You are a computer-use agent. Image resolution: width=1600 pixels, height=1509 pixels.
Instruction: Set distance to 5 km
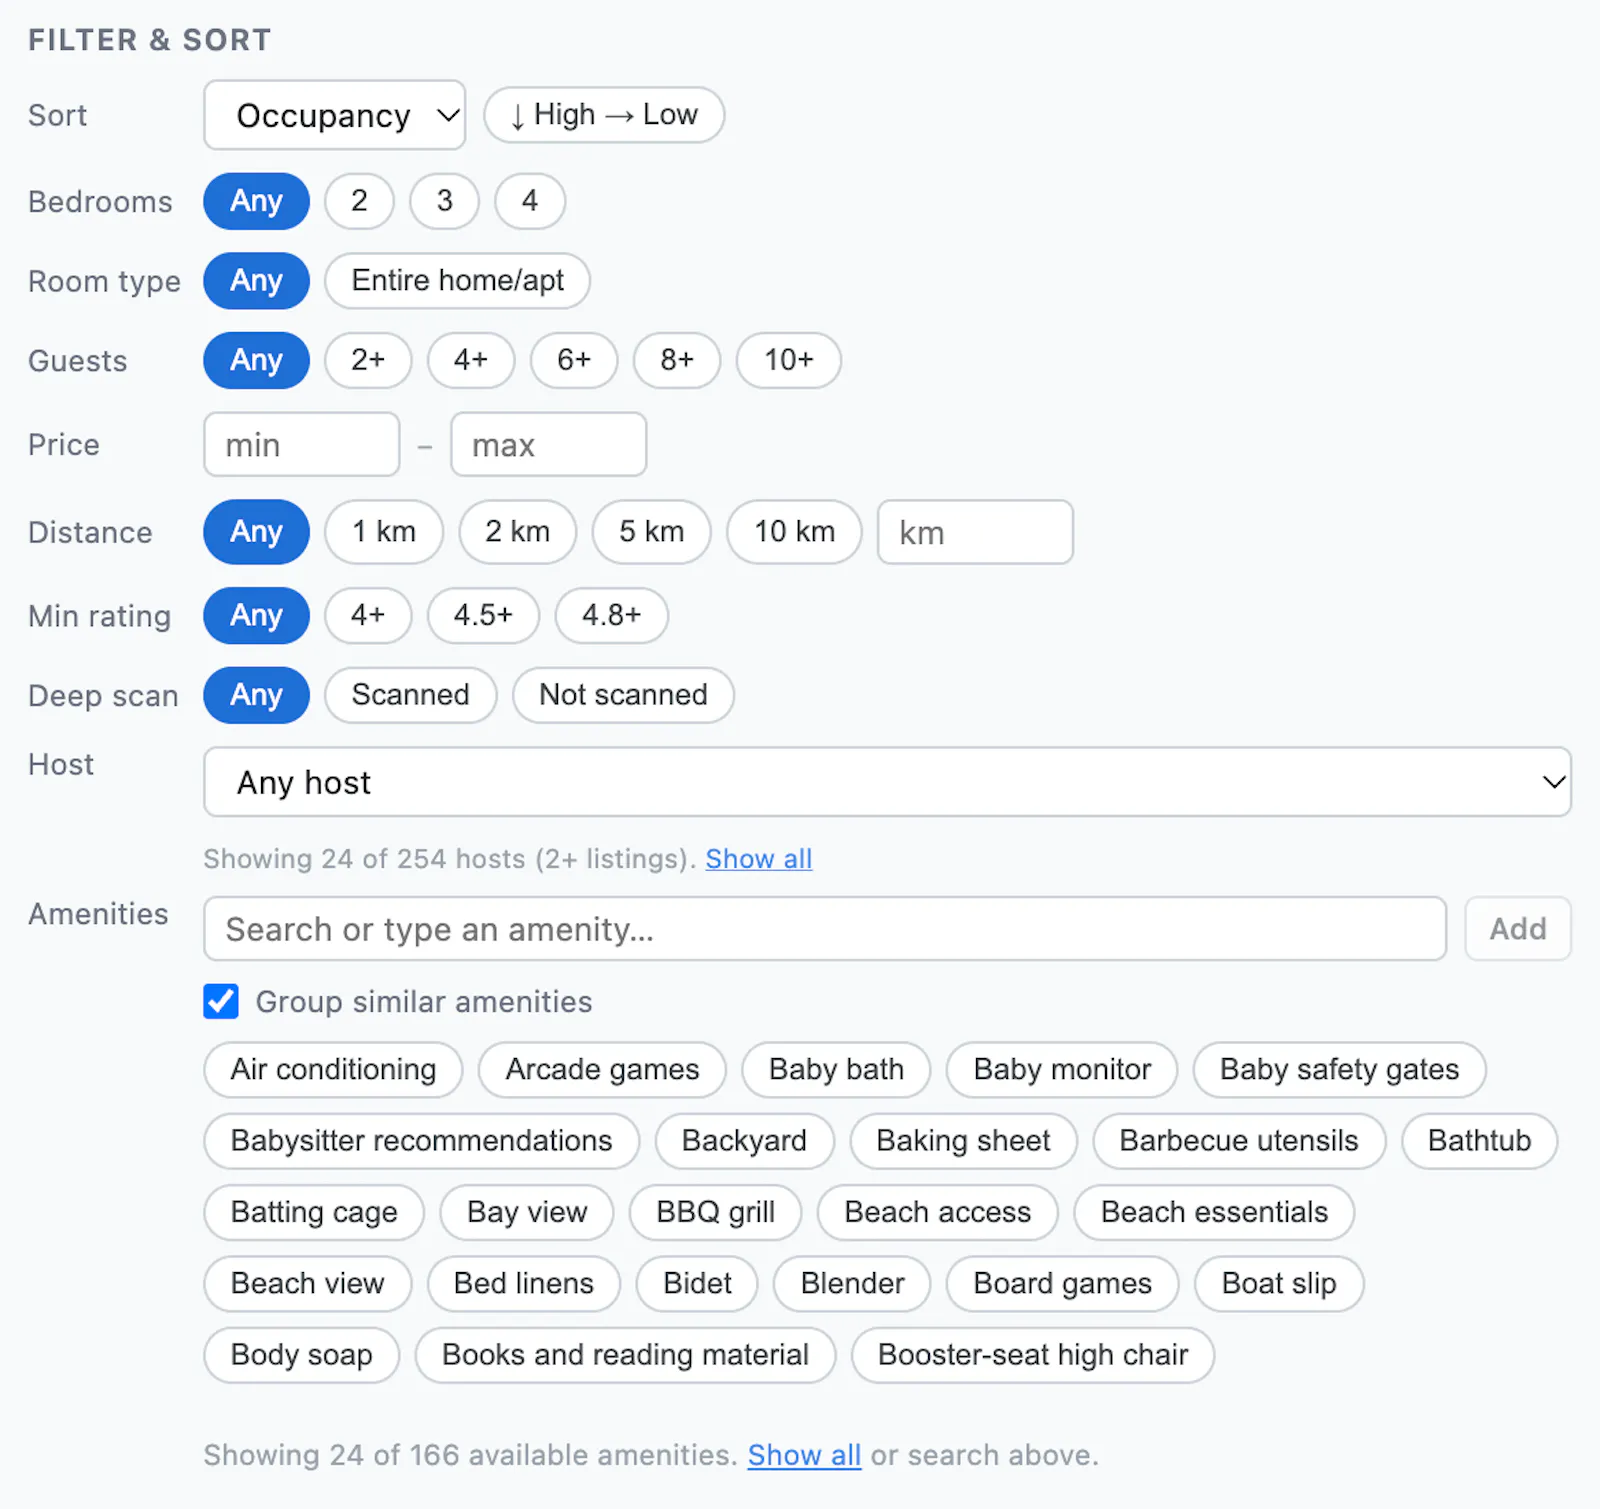point(651,532)
